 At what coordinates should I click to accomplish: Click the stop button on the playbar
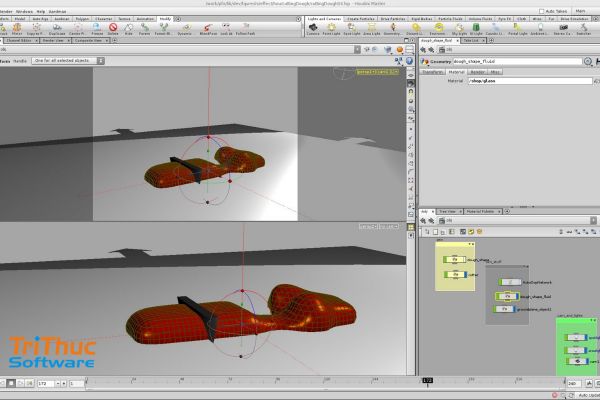(11, 383)
